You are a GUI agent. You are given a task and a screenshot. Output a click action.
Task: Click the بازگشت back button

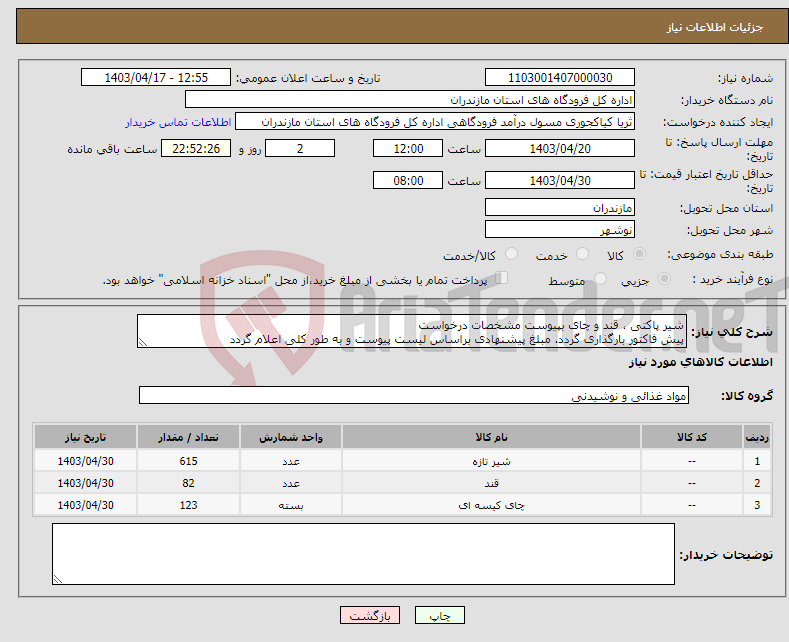click(370, 615)
